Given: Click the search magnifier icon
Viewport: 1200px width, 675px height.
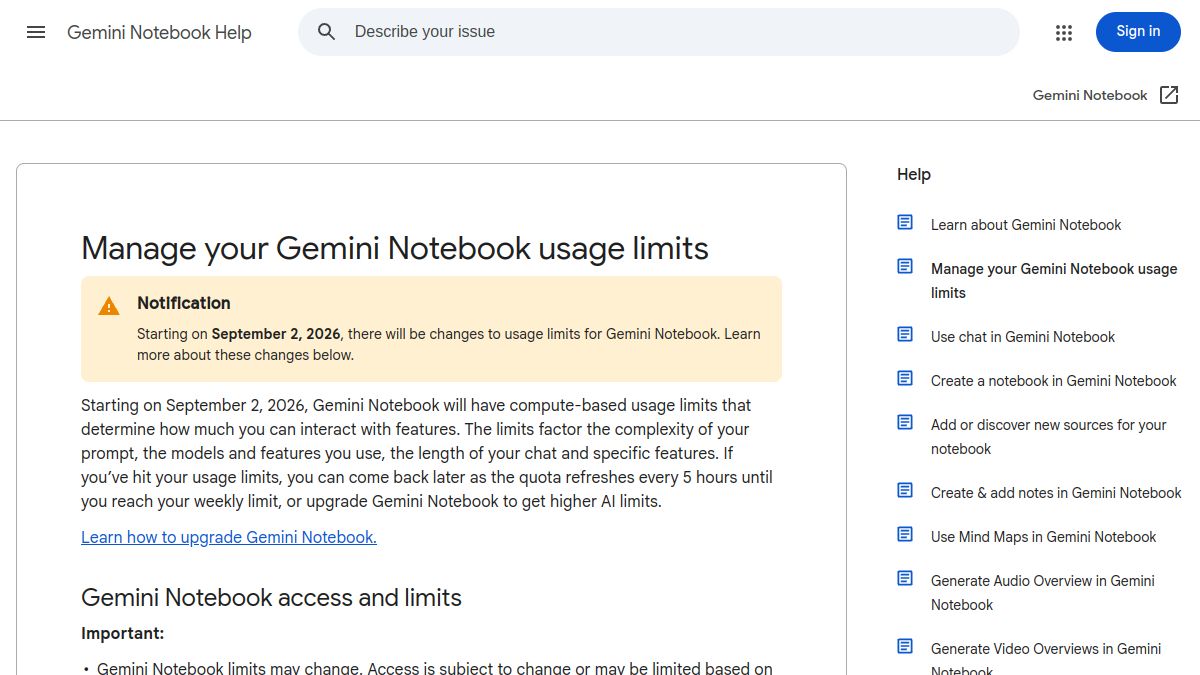Looking at the screenshot, I should [327, 32].
